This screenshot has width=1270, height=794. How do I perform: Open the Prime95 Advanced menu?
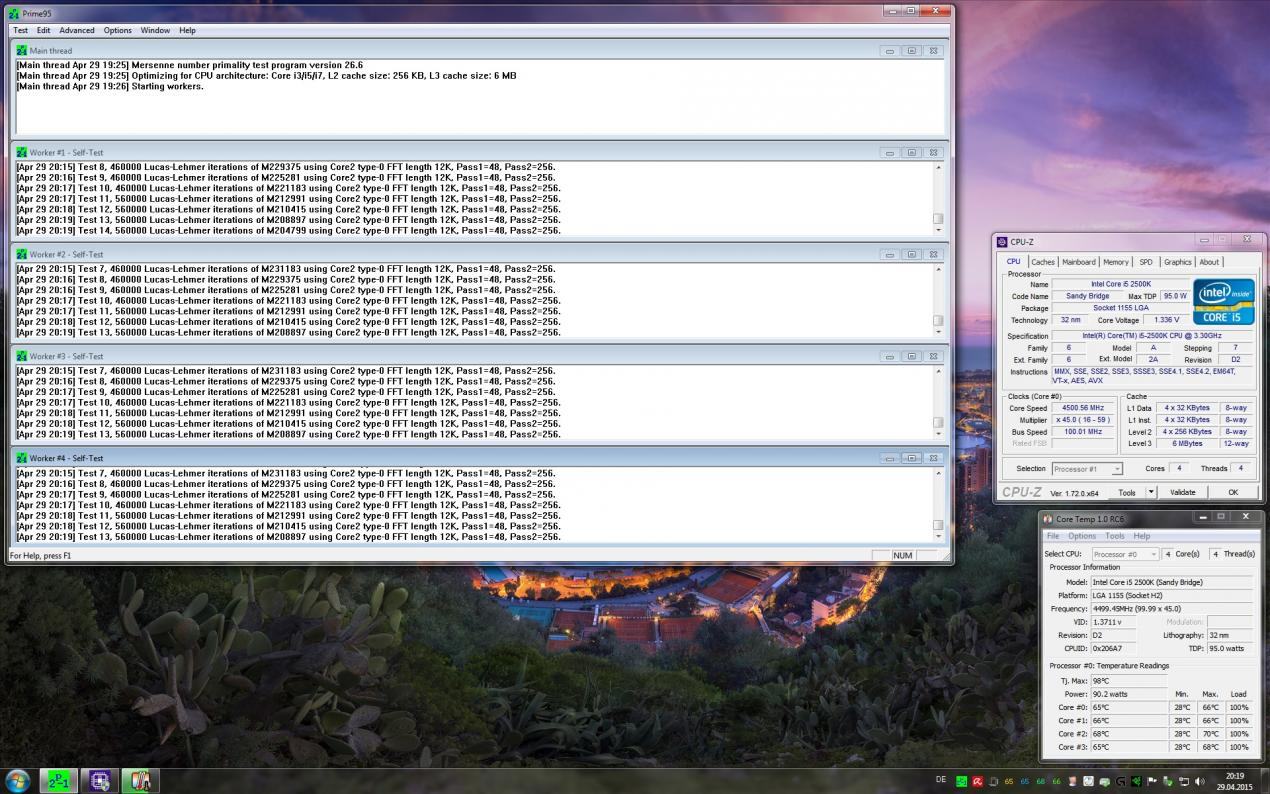click(x=77, y=30)
